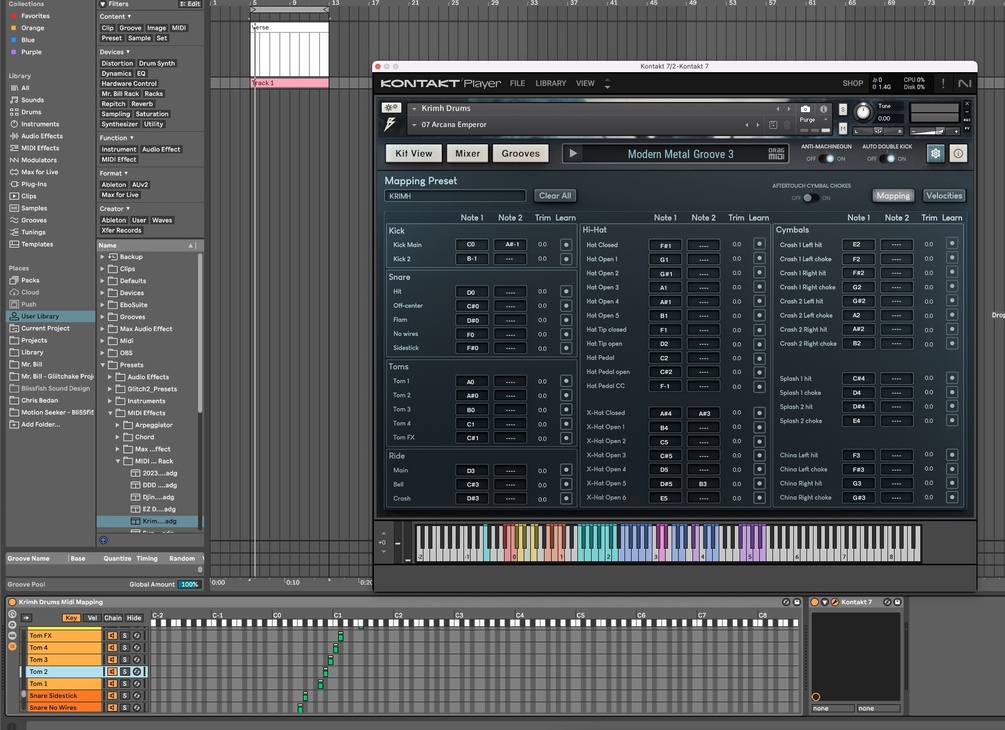Screen dimensions: 1005x730
Task: Unfold Kontakt 7 device parameters triangle
Action: [825, 602]
